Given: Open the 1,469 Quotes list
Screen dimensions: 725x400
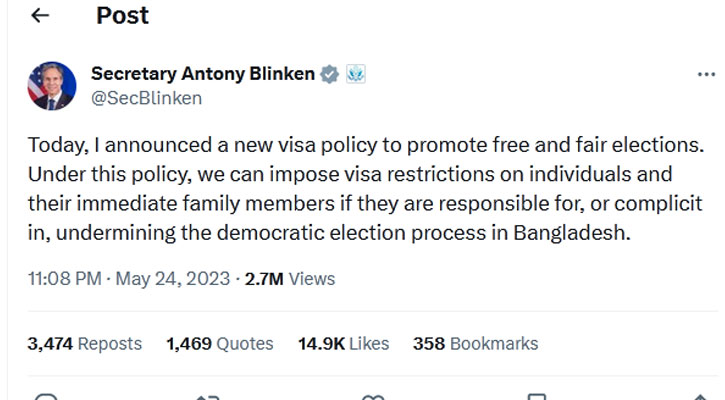Looking at the screenshot, I should coord(219,343).
